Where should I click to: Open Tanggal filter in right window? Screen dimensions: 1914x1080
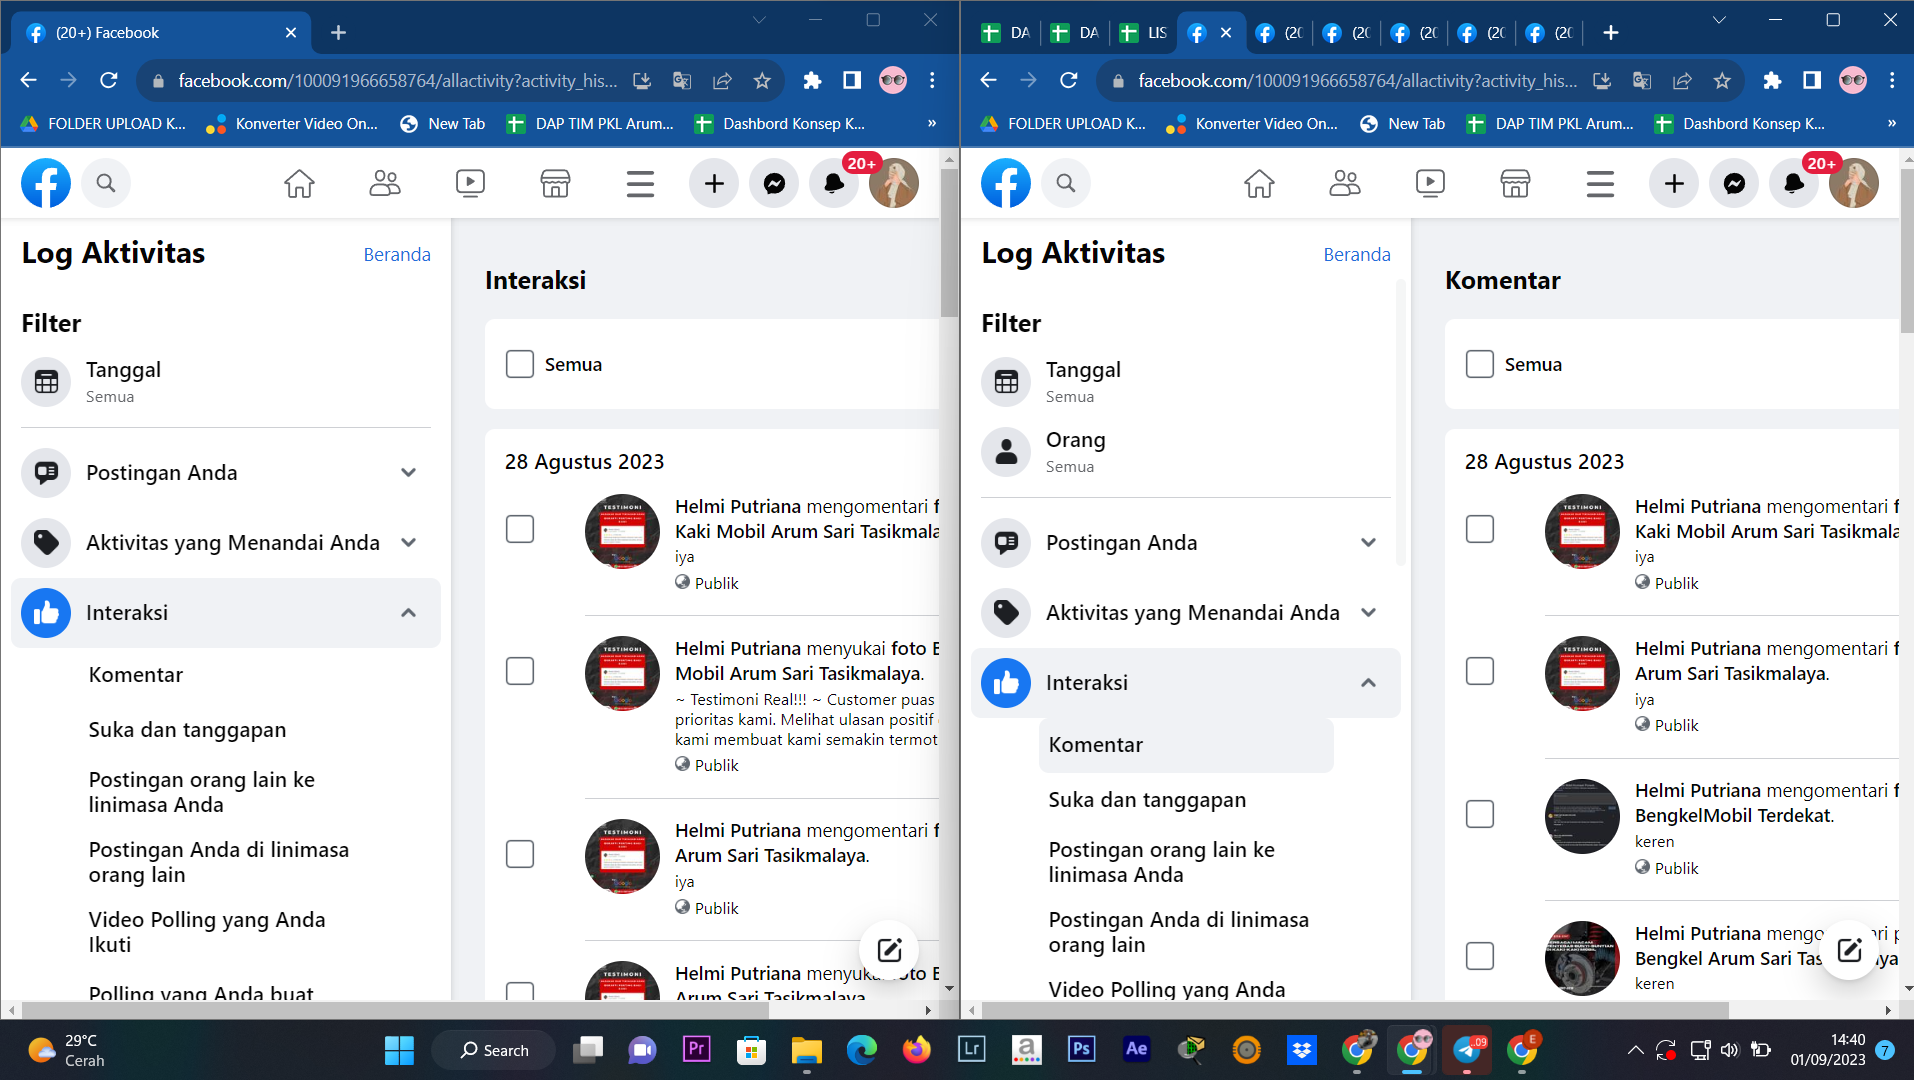click(1186, 382)
